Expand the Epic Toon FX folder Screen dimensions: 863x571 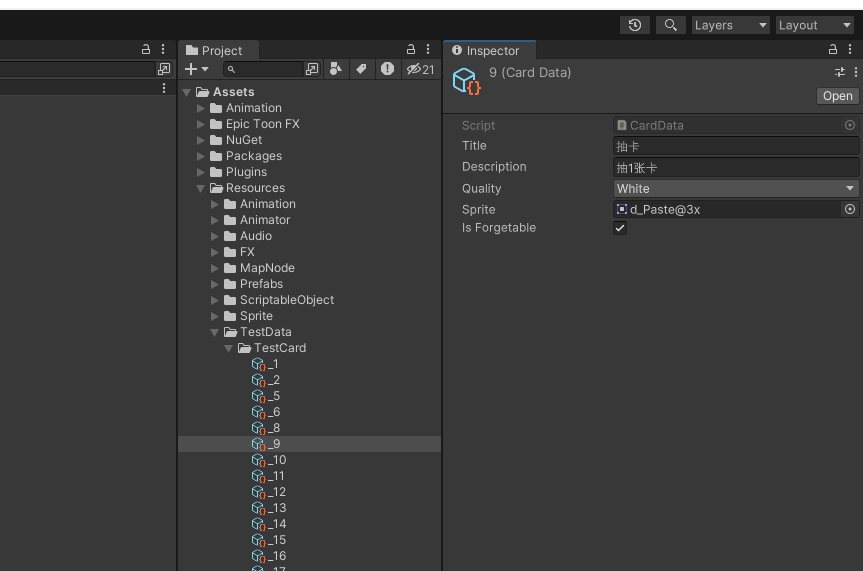point(201,124)
